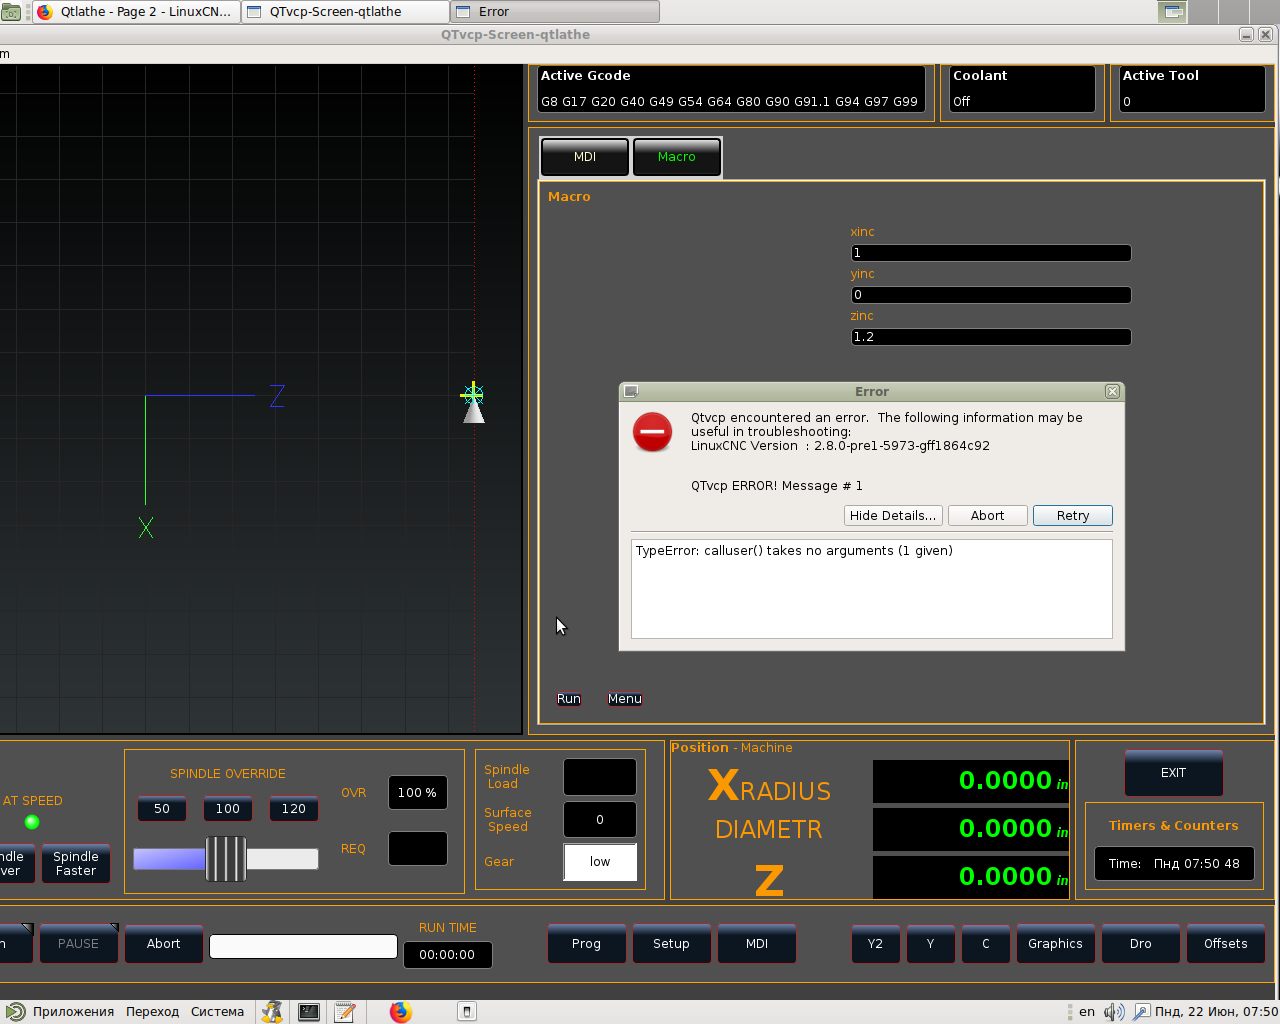
Task: Click the panel clock showing 07:50
Action: [1217, 1012]
